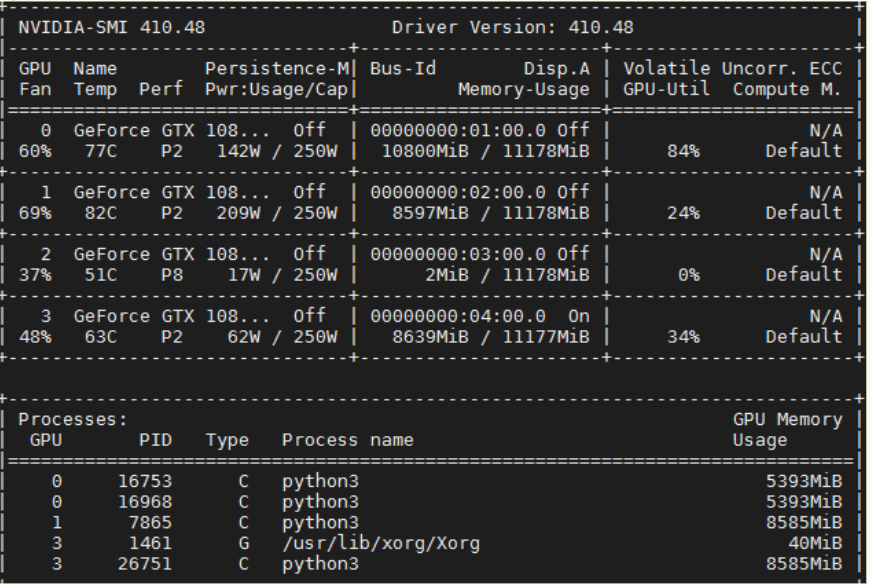Click PID 26751 in the process list

pos(145,564)
